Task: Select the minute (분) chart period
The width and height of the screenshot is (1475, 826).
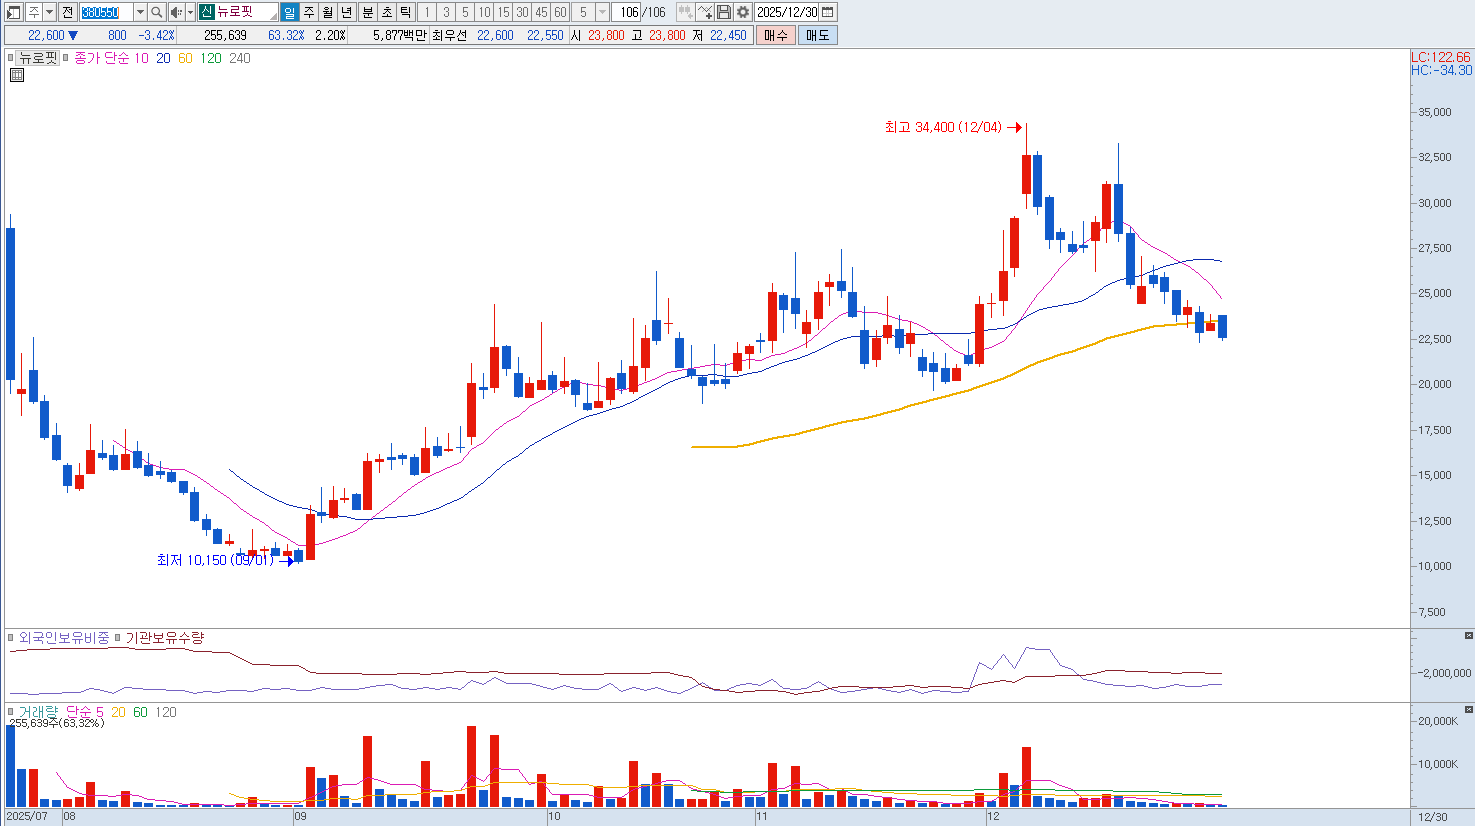Action: point(367,12)
